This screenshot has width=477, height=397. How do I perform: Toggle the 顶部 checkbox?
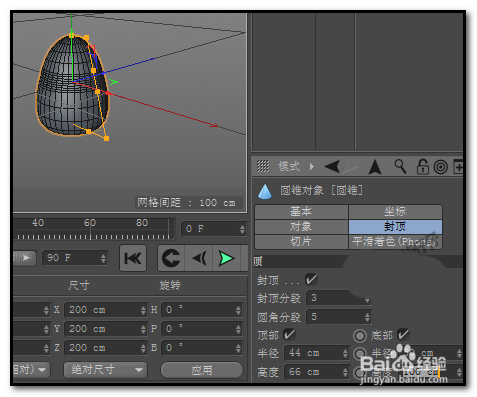[x=289, y=334]
